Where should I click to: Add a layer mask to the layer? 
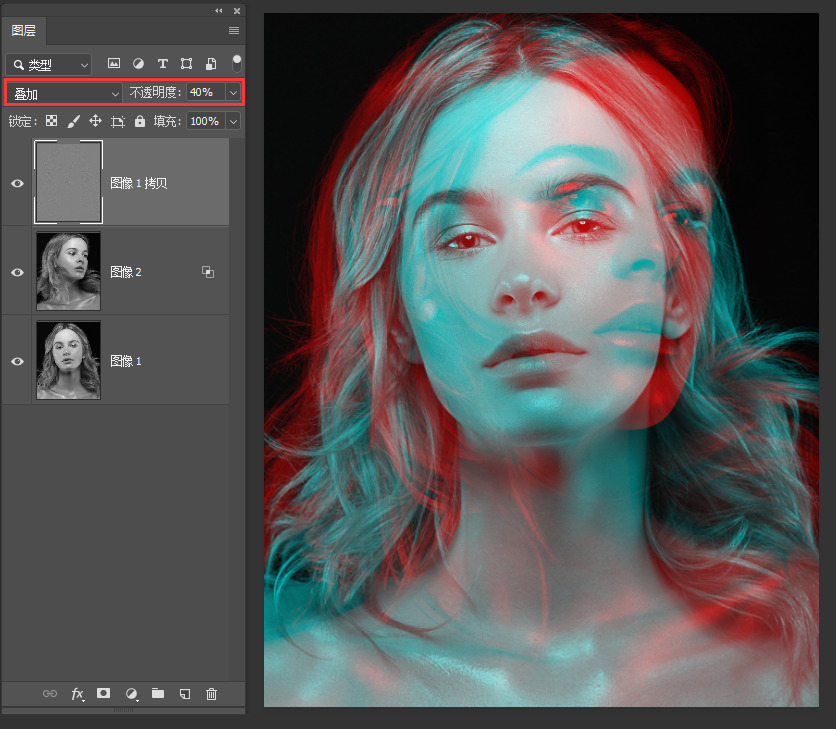[x=103, y=693]
